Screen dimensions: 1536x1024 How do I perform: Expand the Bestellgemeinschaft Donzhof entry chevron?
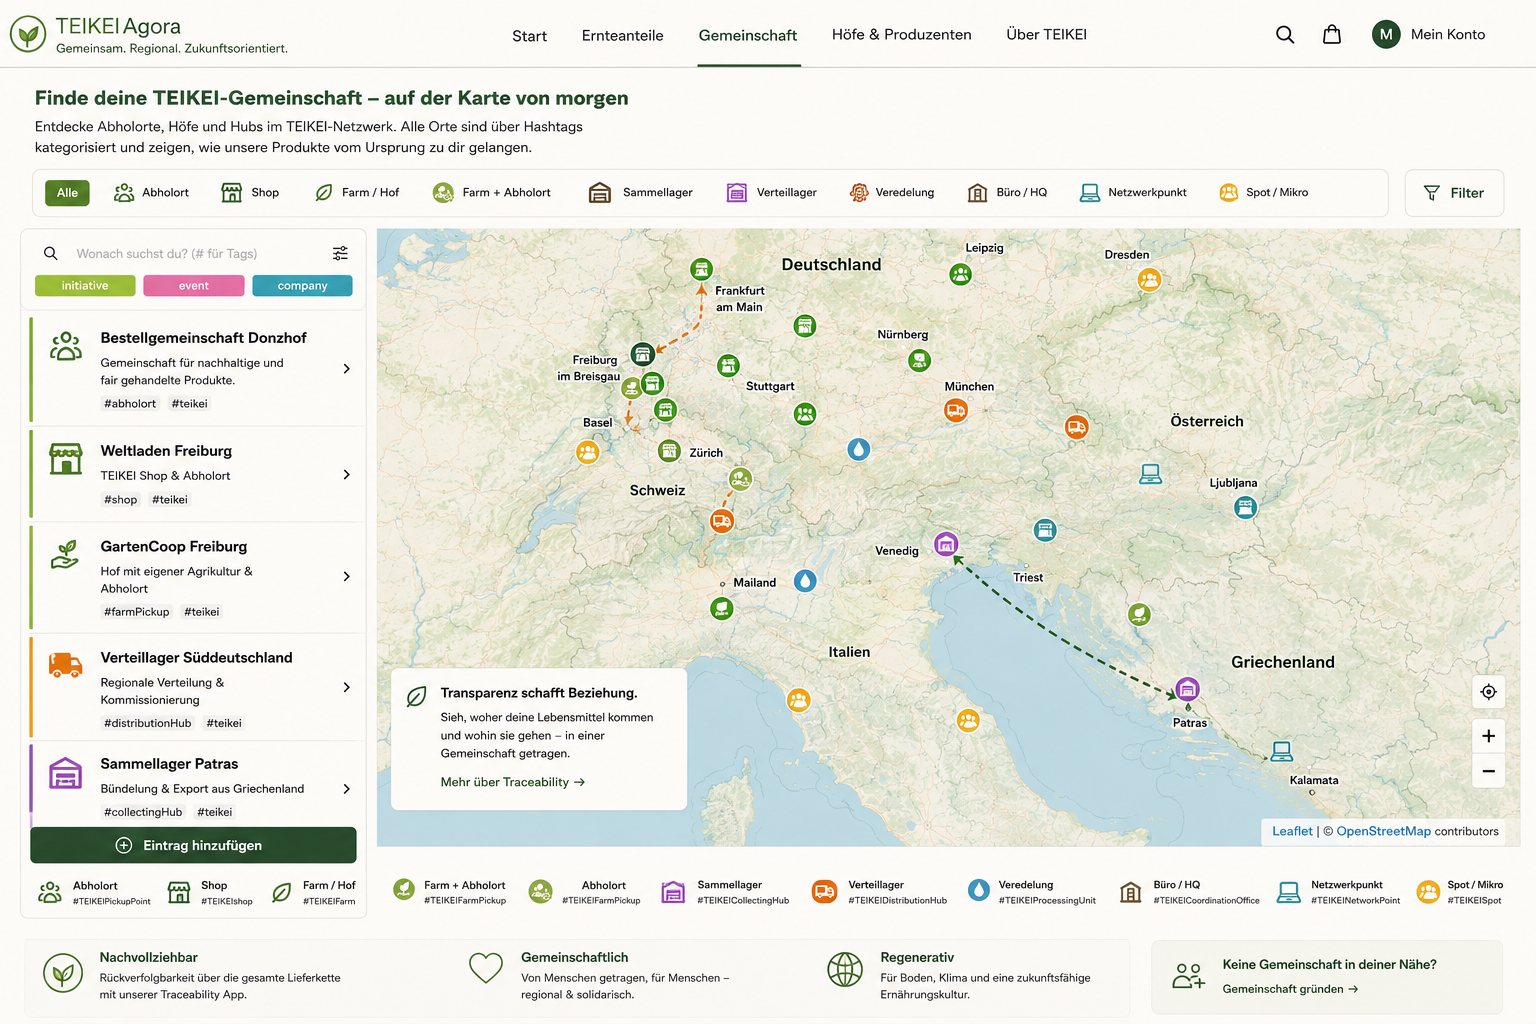(346, 369)
